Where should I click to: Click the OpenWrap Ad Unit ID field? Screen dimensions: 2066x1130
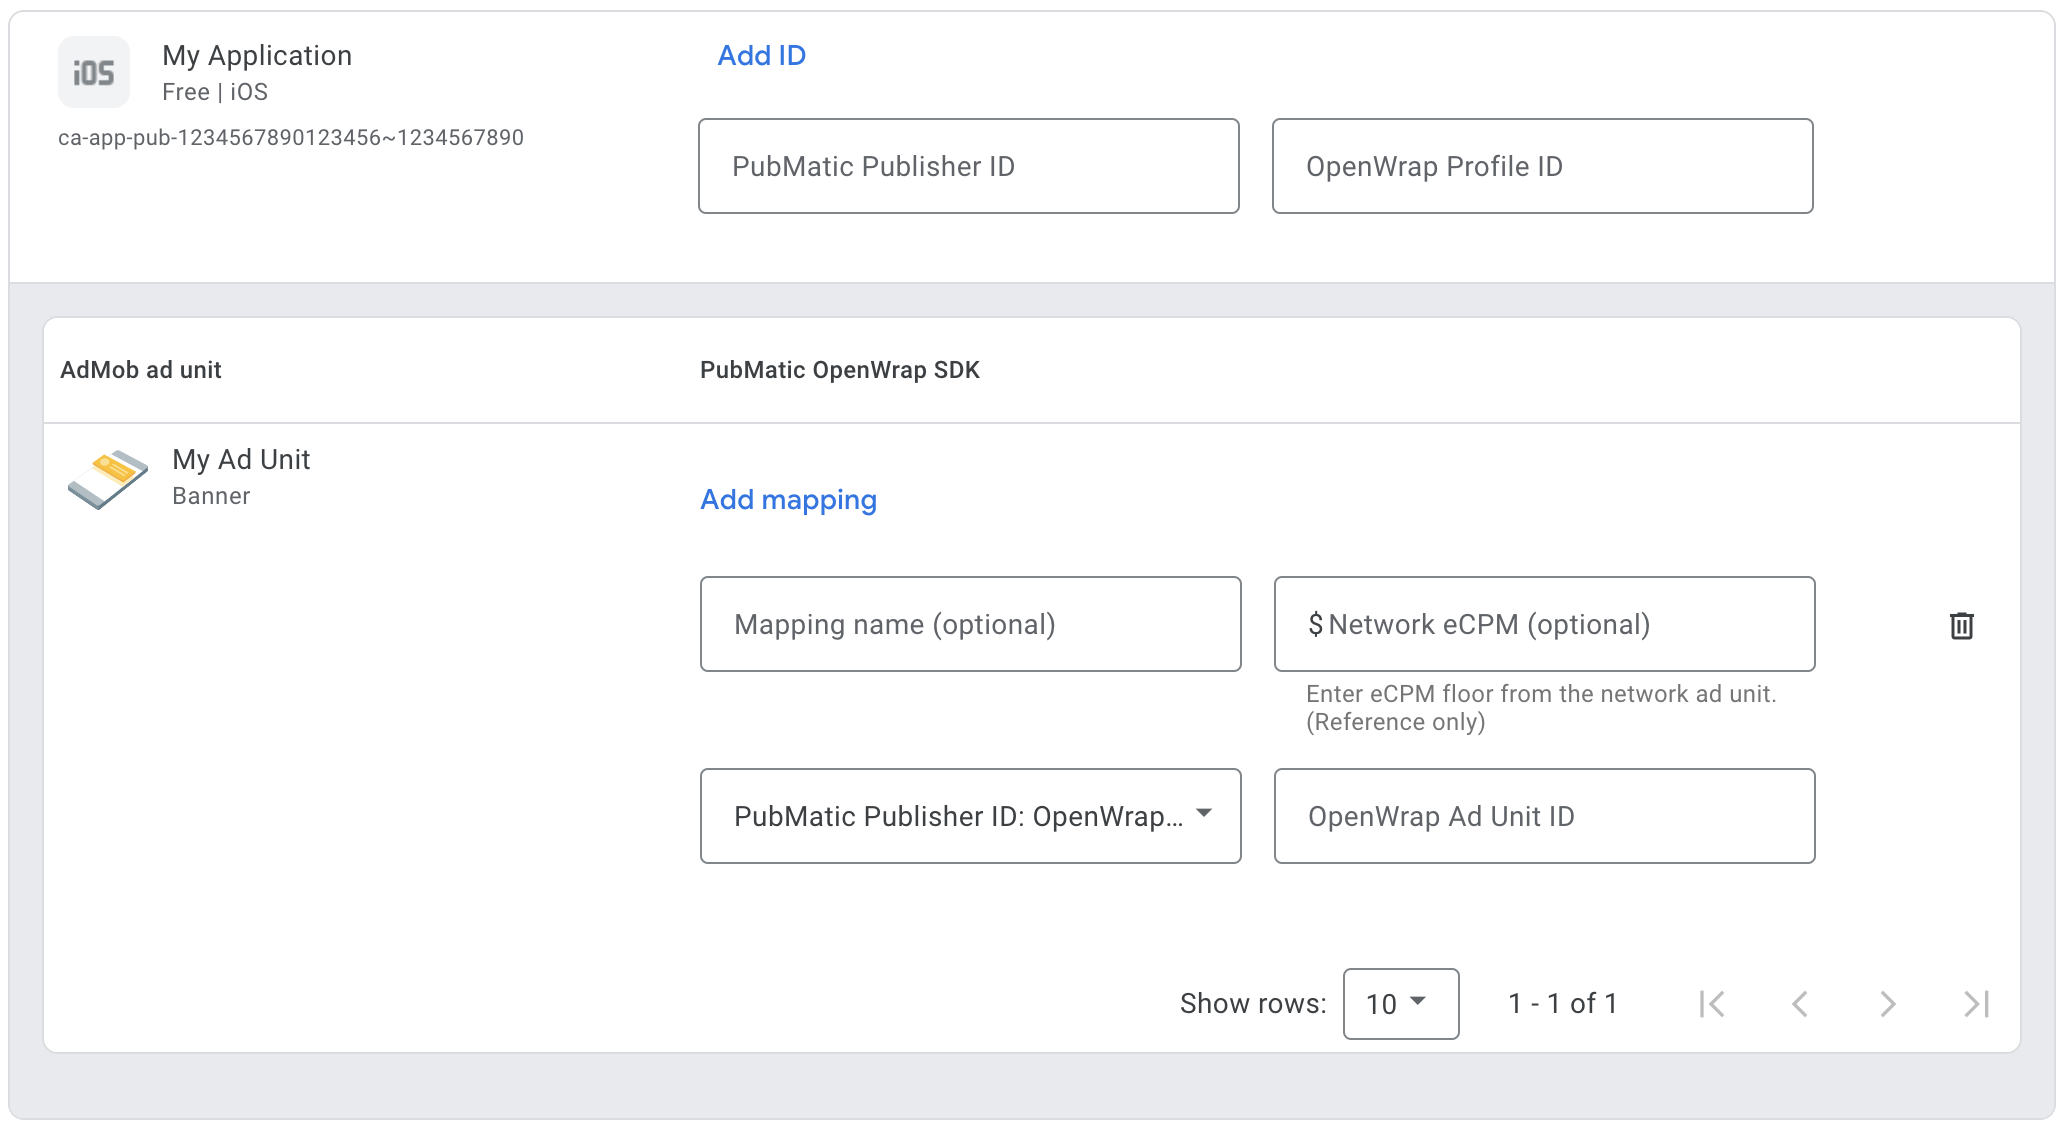(1544, 816)
